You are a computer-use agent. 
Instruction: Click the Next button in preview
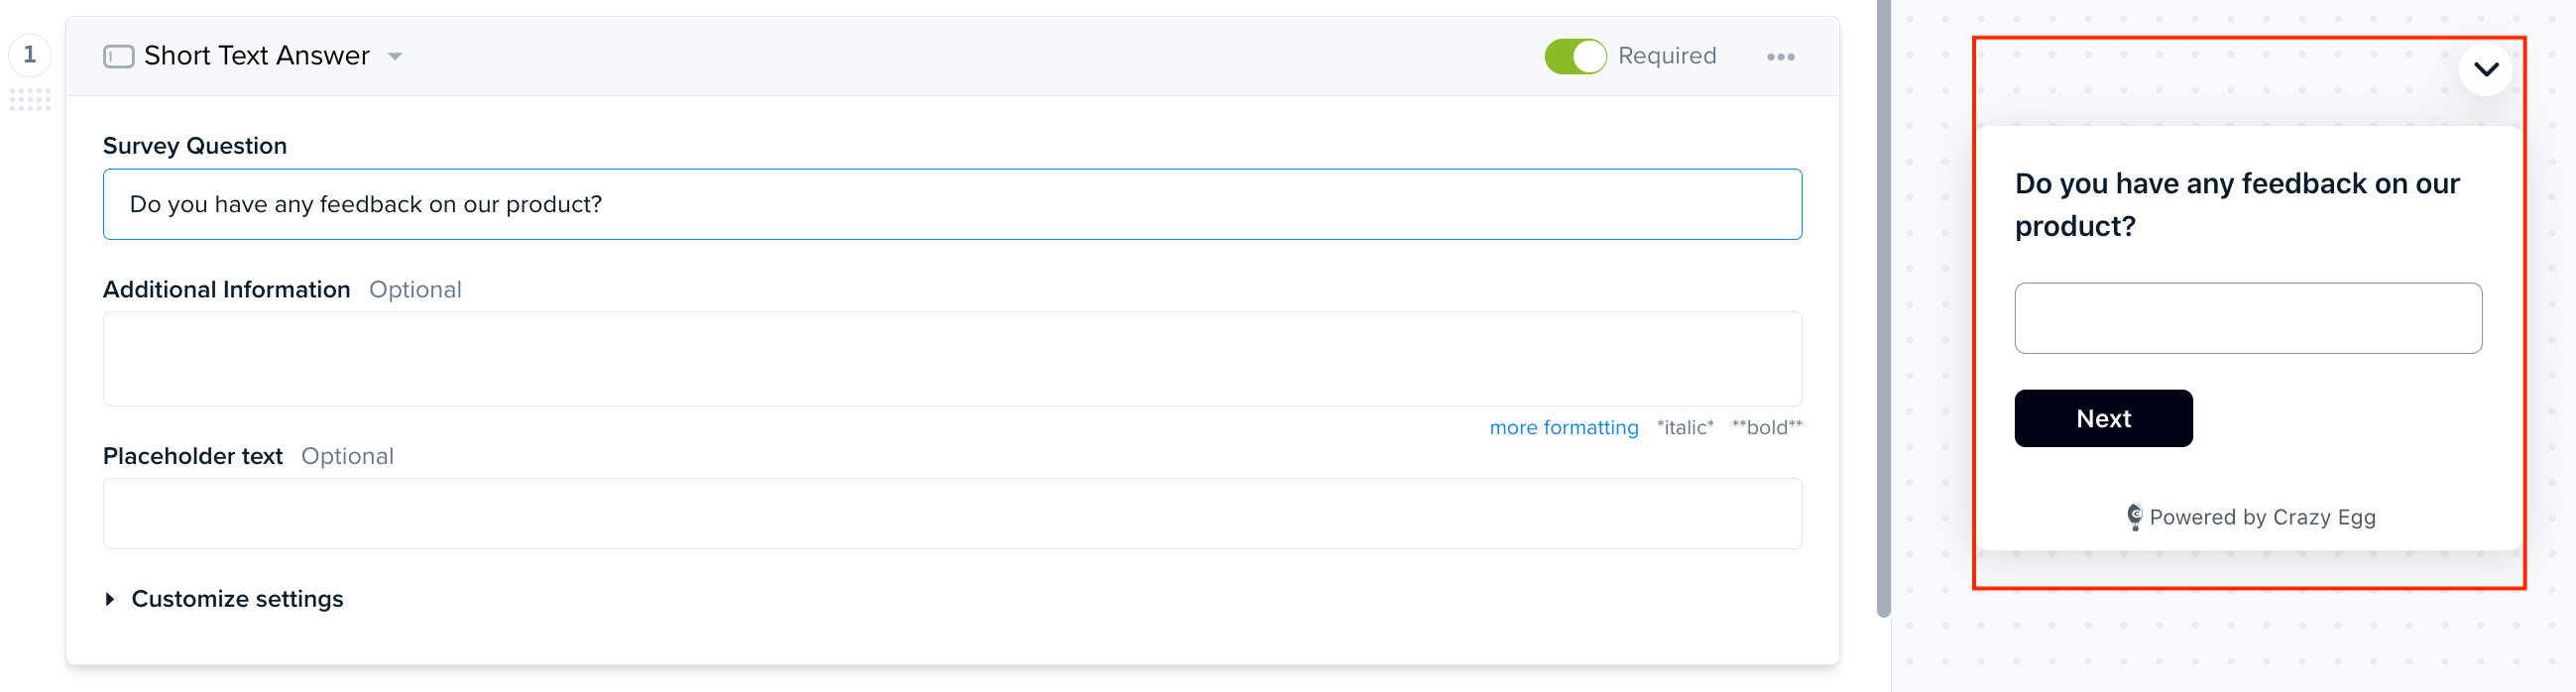click(x=2103, y=418)
